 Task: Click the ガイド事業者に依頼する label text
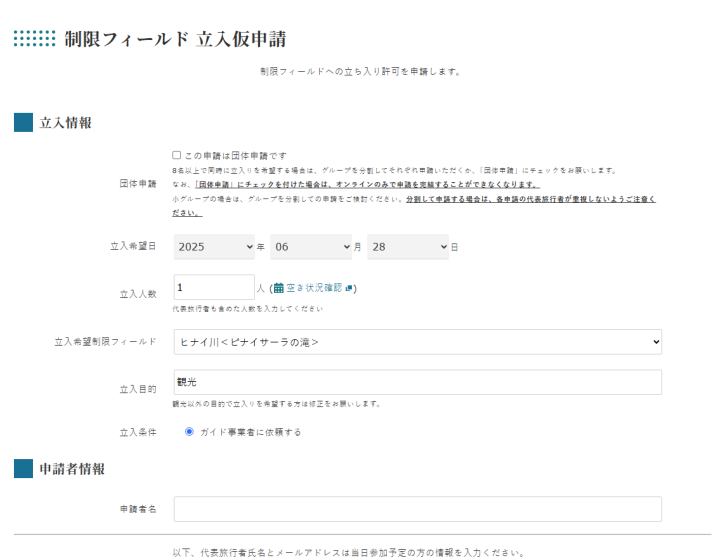pyautogui.click(x=250, y=432)
